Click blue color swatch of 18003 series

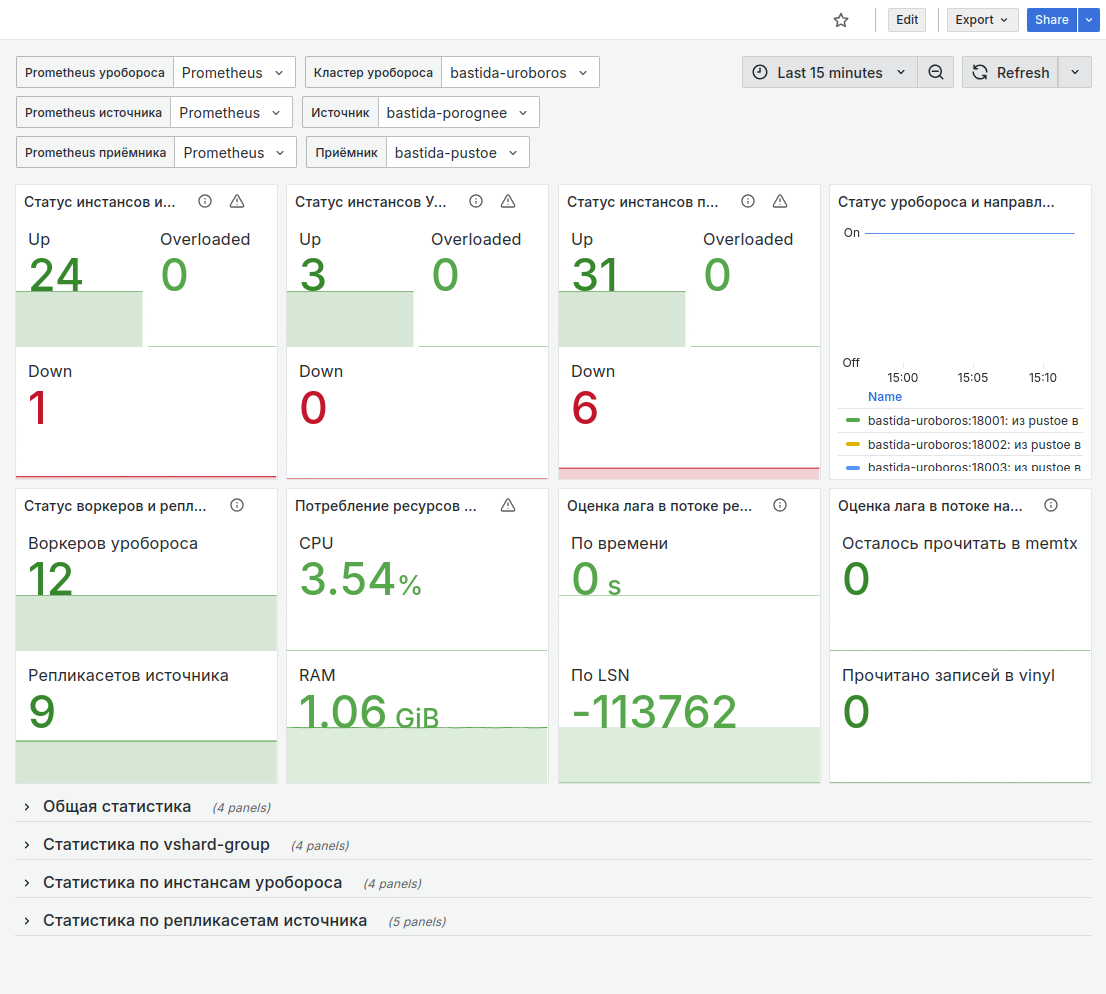852,468
